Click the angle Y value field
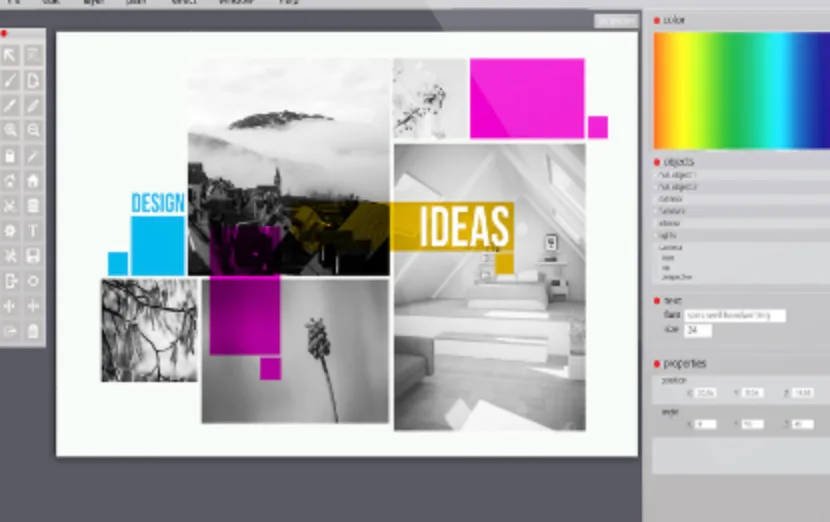Image resolution: width=830 pixels, height=522 pixels. pyautogui.click(x=752, y=424)
